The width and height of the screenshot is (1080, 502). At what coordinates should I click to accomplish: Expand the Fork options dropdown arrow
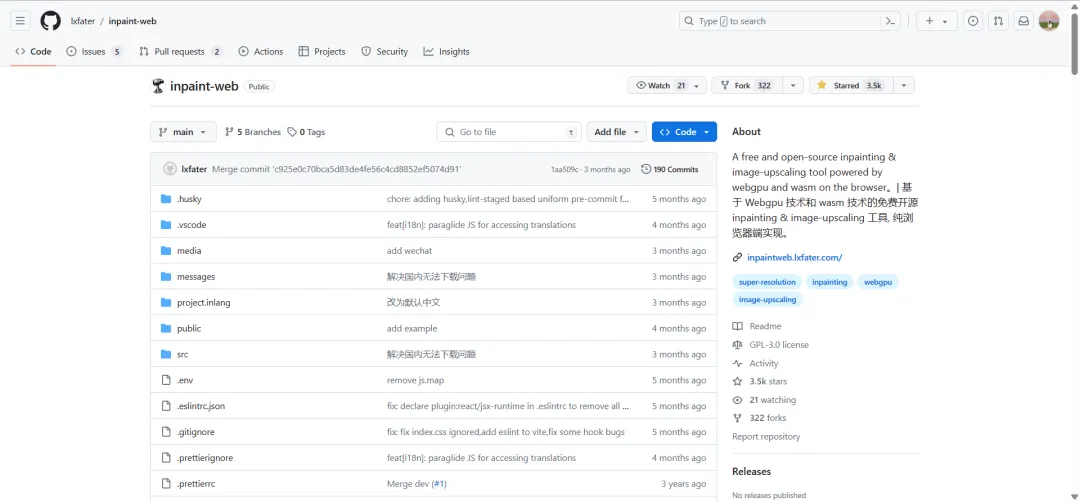click(793, 85)
